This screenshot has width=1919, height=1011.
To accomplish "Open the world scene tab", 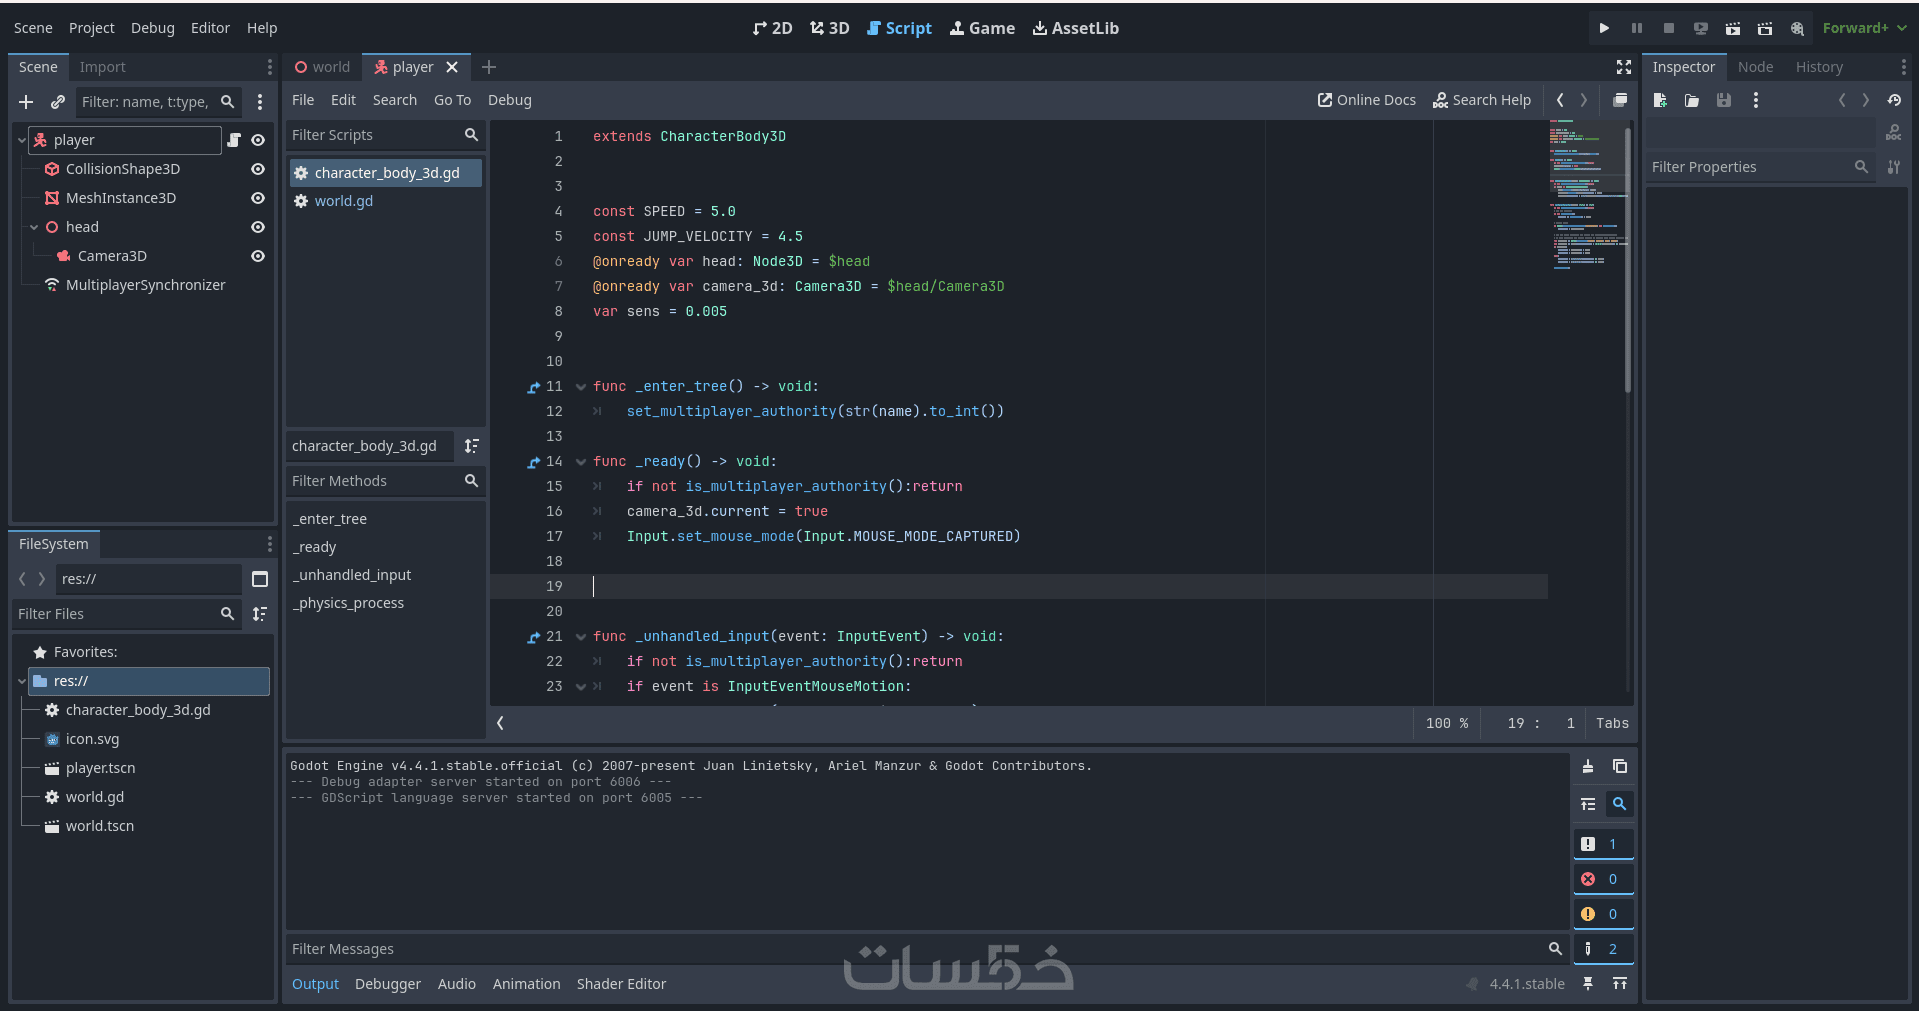I will (322, 67).
